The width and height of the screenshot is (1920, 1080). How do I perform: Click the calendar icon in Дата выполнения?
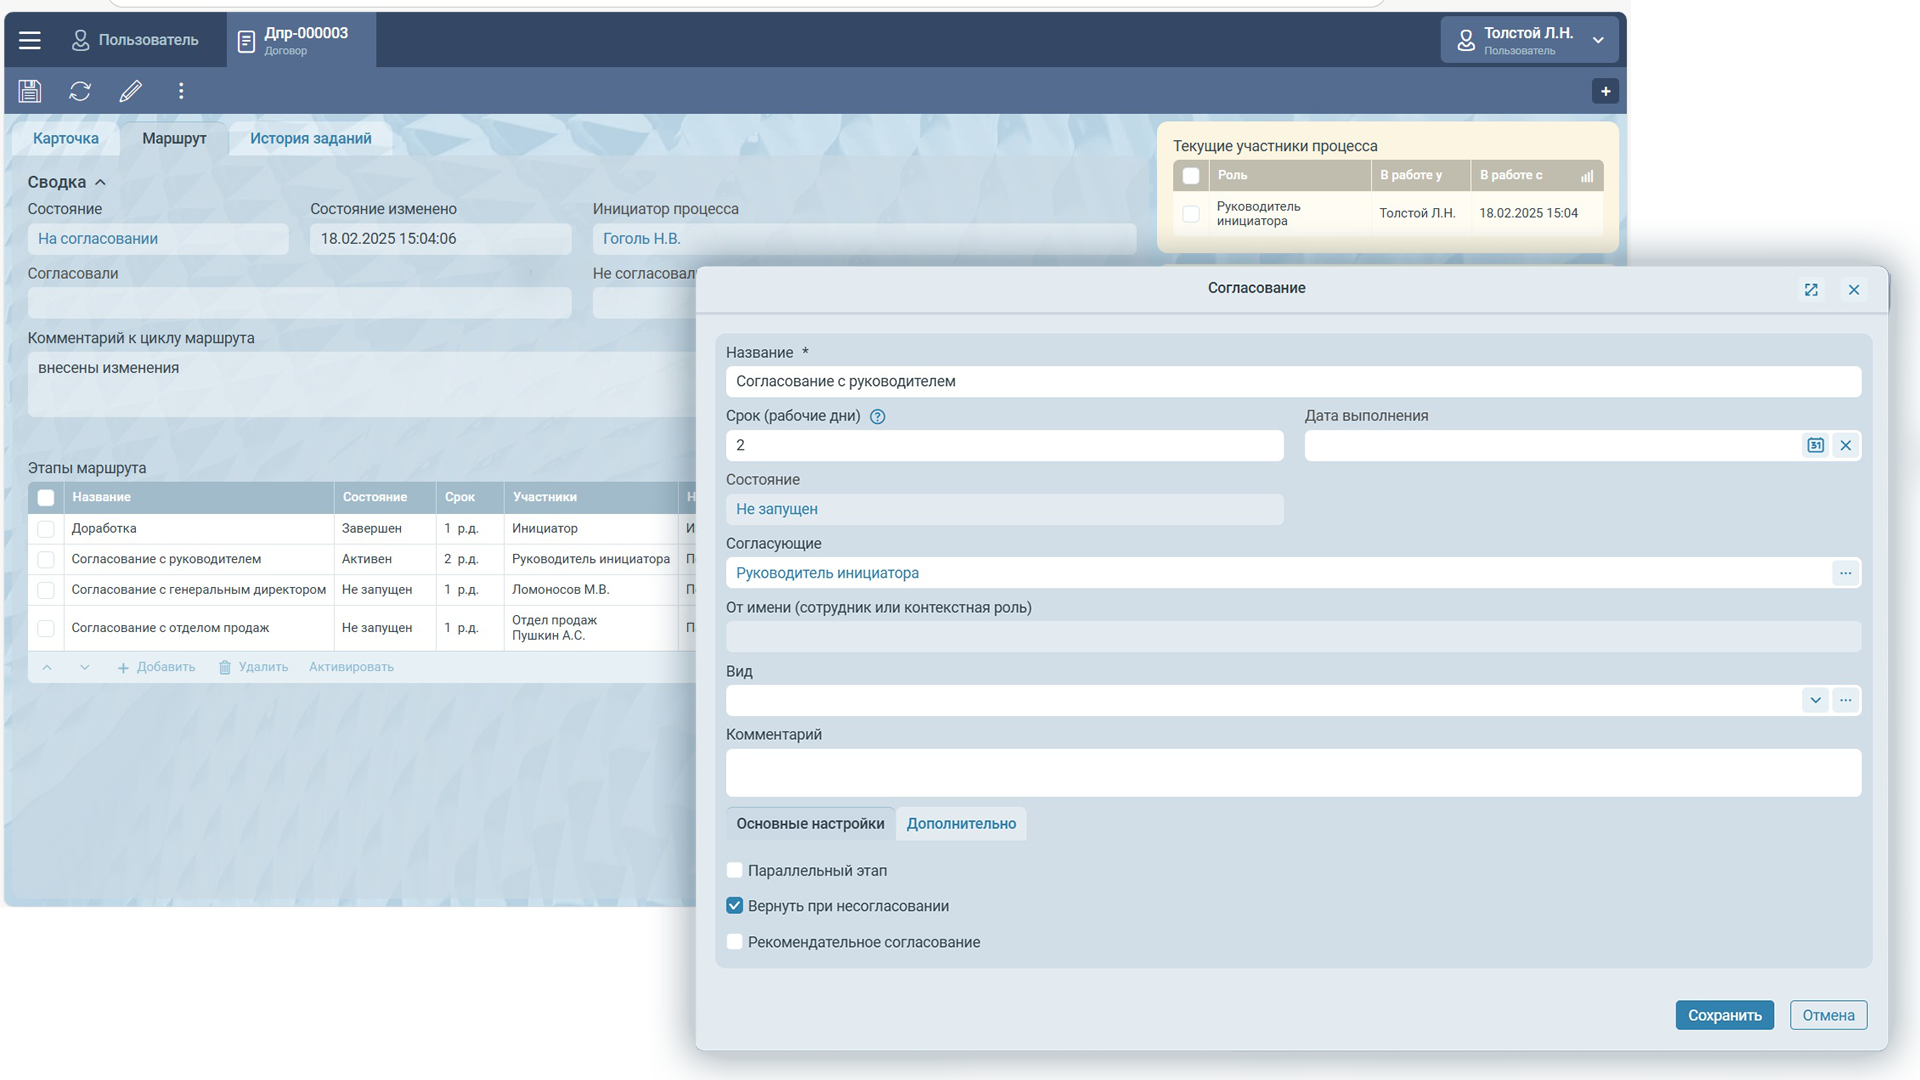tap(1815, 445)
